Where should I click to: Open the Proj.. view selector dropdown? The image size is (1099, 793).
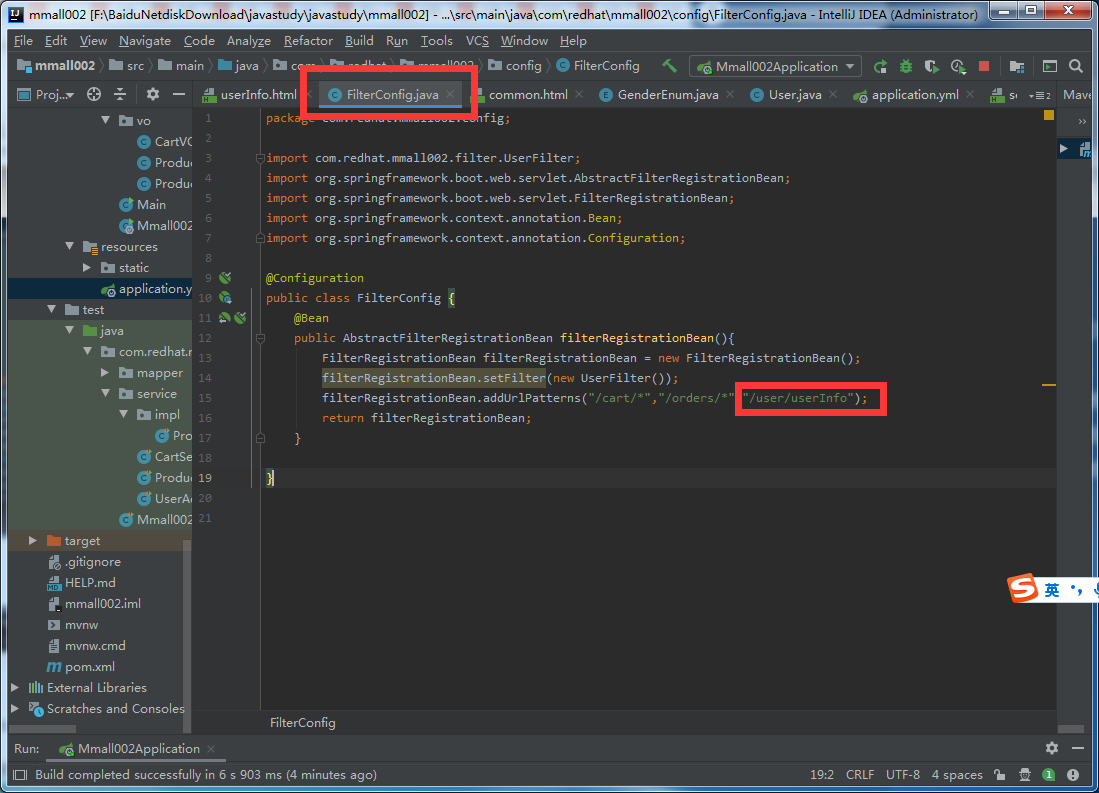coord(46,94)
